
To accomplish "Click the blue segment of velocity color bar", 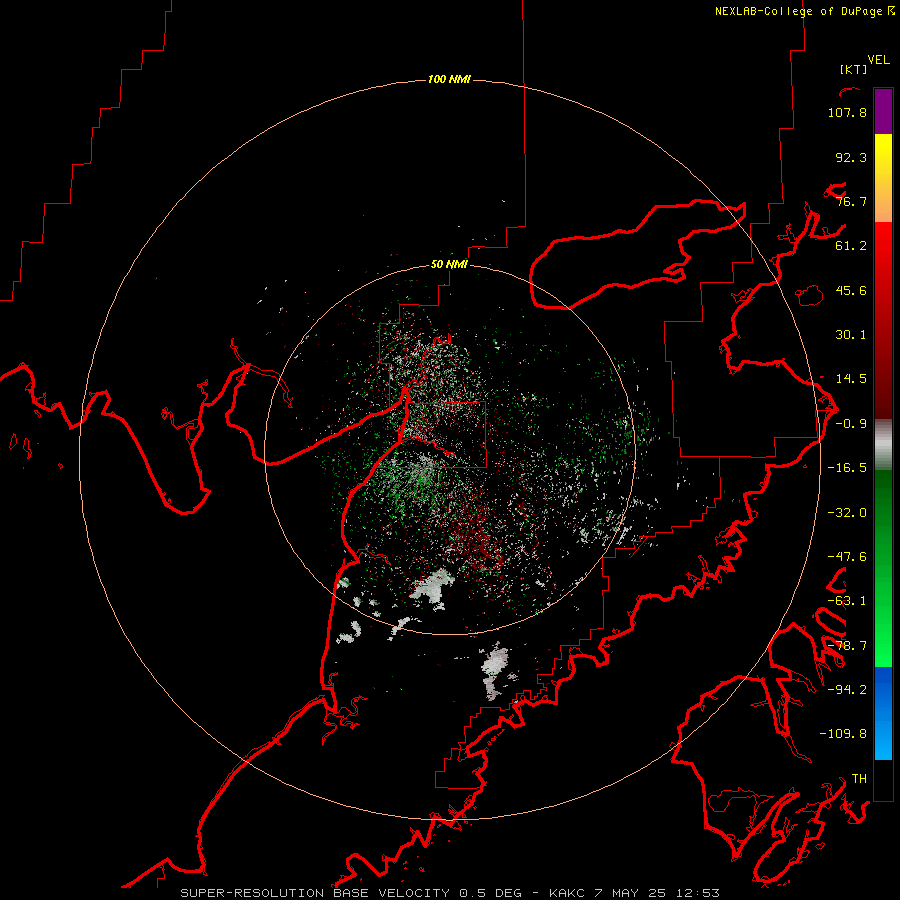I will pyautogui.click(x=883, y=713).
